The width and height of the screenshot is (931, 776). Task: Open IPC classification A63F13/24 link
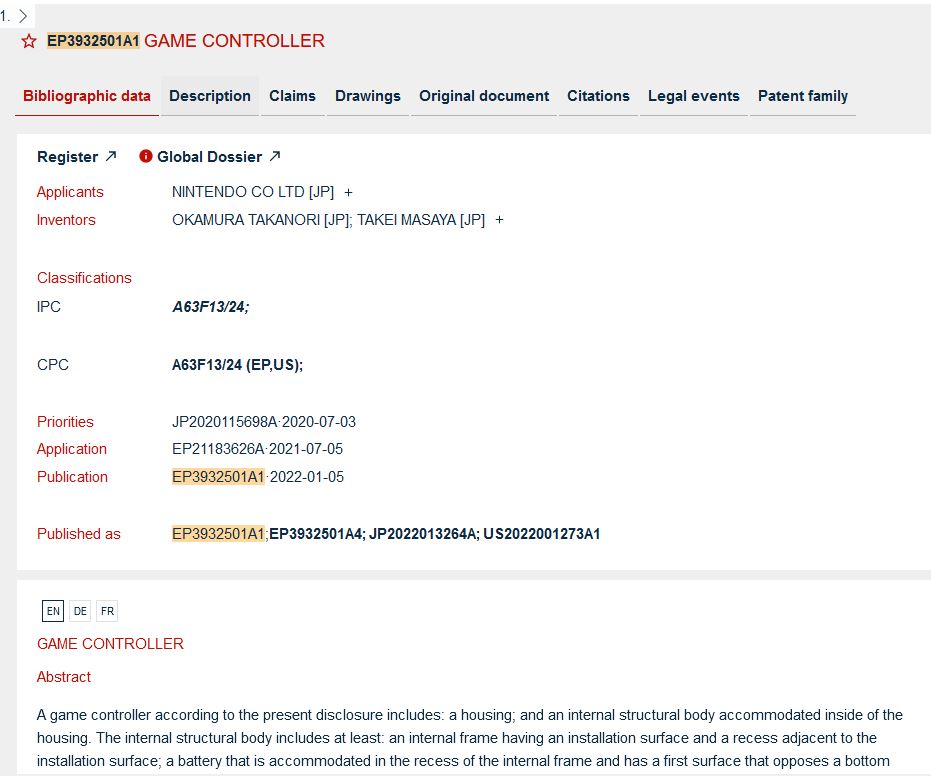(x=209, y=307)
